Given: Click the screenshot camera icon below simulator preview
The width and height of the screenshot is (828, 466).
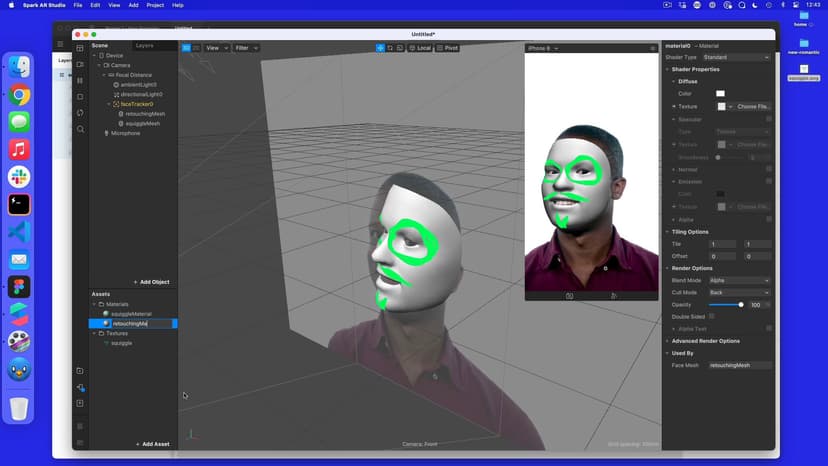Looking at the screenshot, I should (x=569, y=296).
